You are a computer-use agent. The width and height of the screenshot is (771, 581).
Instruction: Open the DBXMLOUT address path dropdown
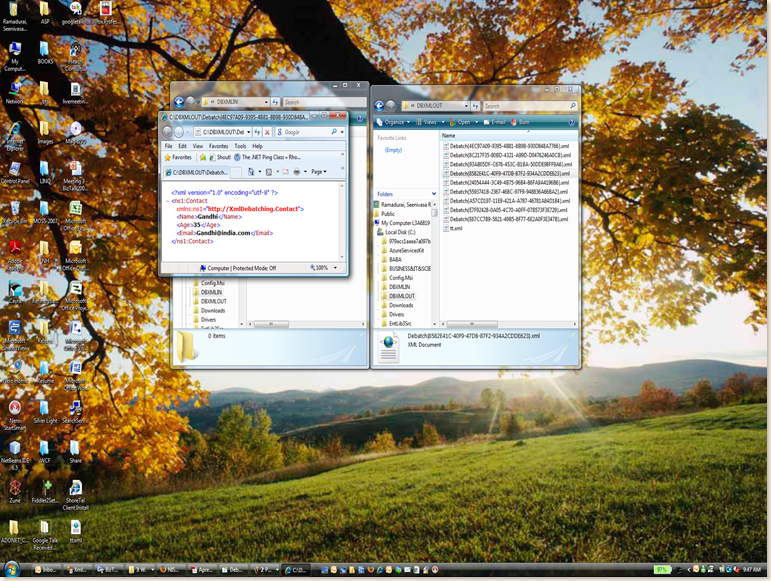pyautogui.click(x=466, y=106)
